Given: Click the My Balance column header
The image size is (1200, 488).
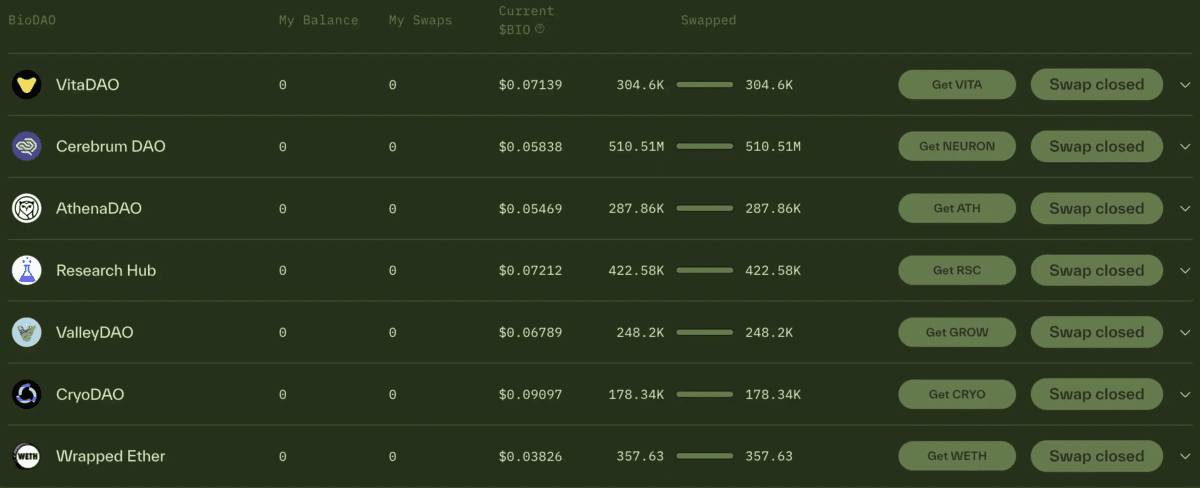Looking at the screenshot, I should 318,20.
